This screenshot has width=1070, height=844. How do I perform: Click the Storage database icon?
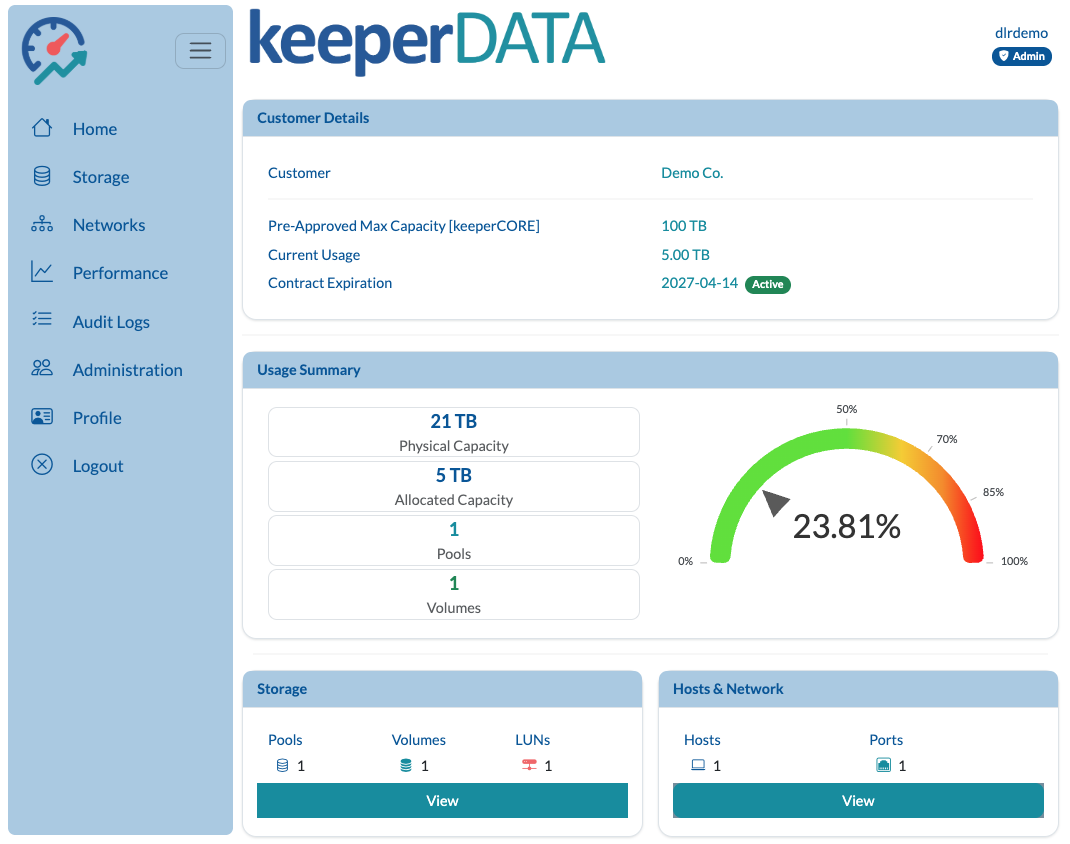[x=42, y=176]
